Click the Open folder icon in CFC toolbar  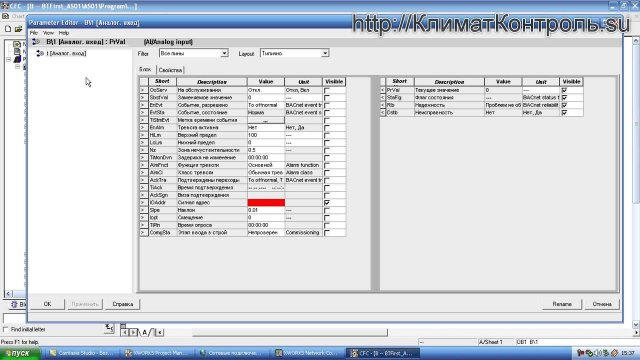coord(18,29)
